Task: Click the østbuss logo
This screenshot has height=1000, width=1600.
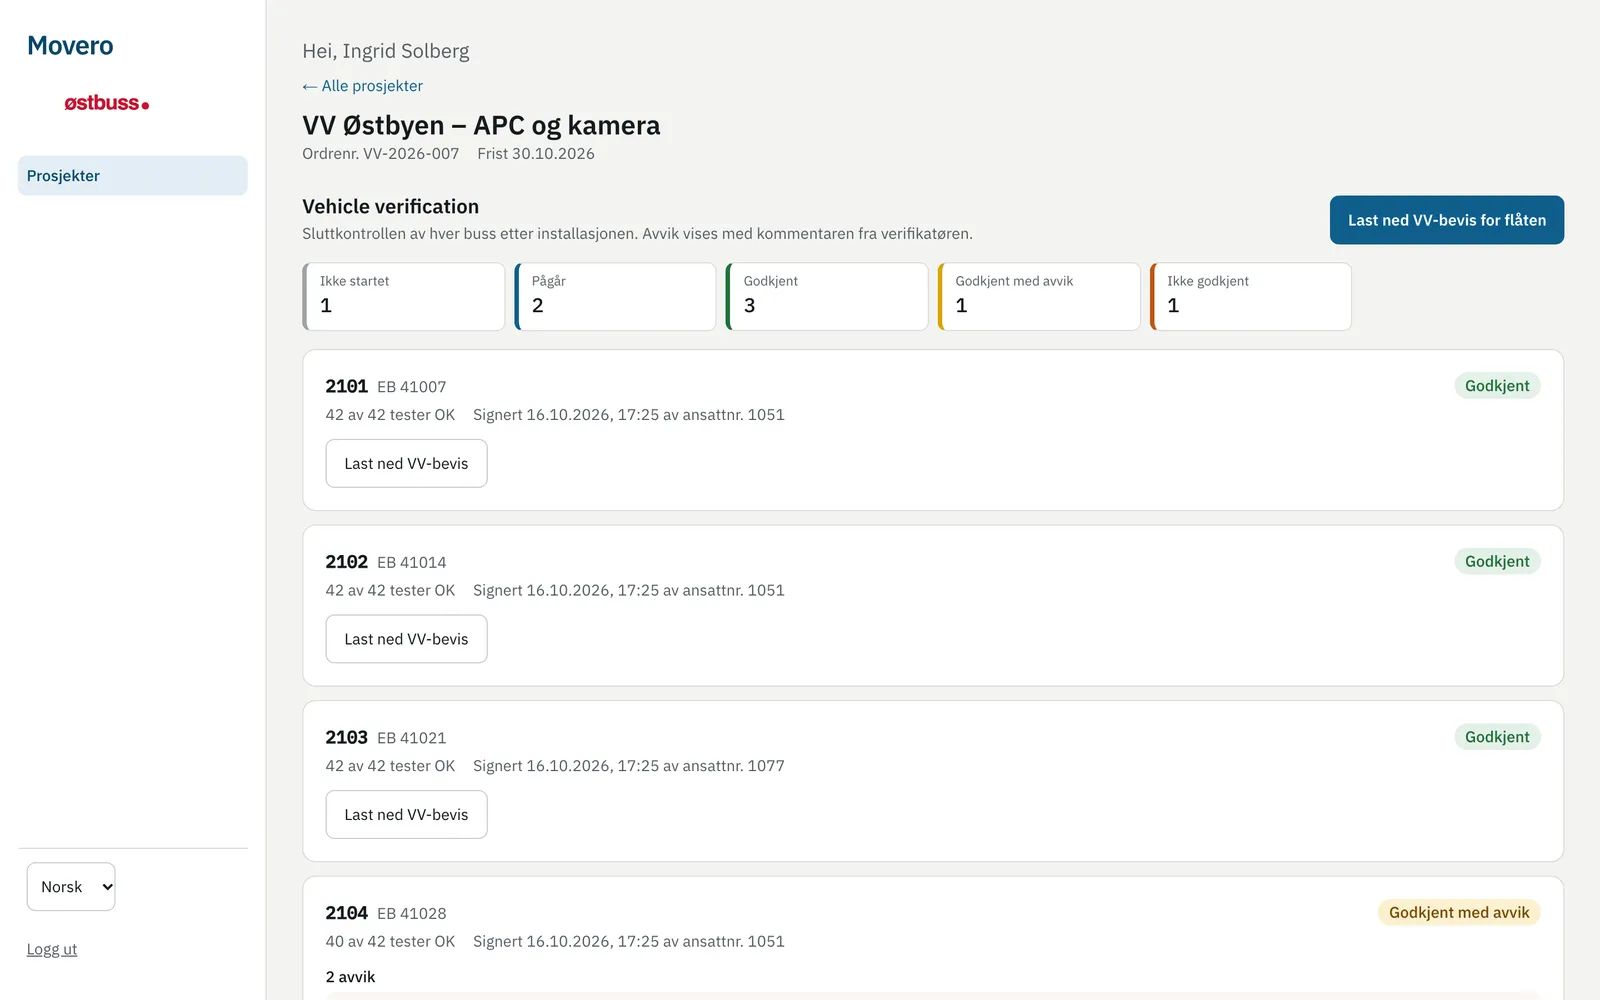Action: pos(107,103)
